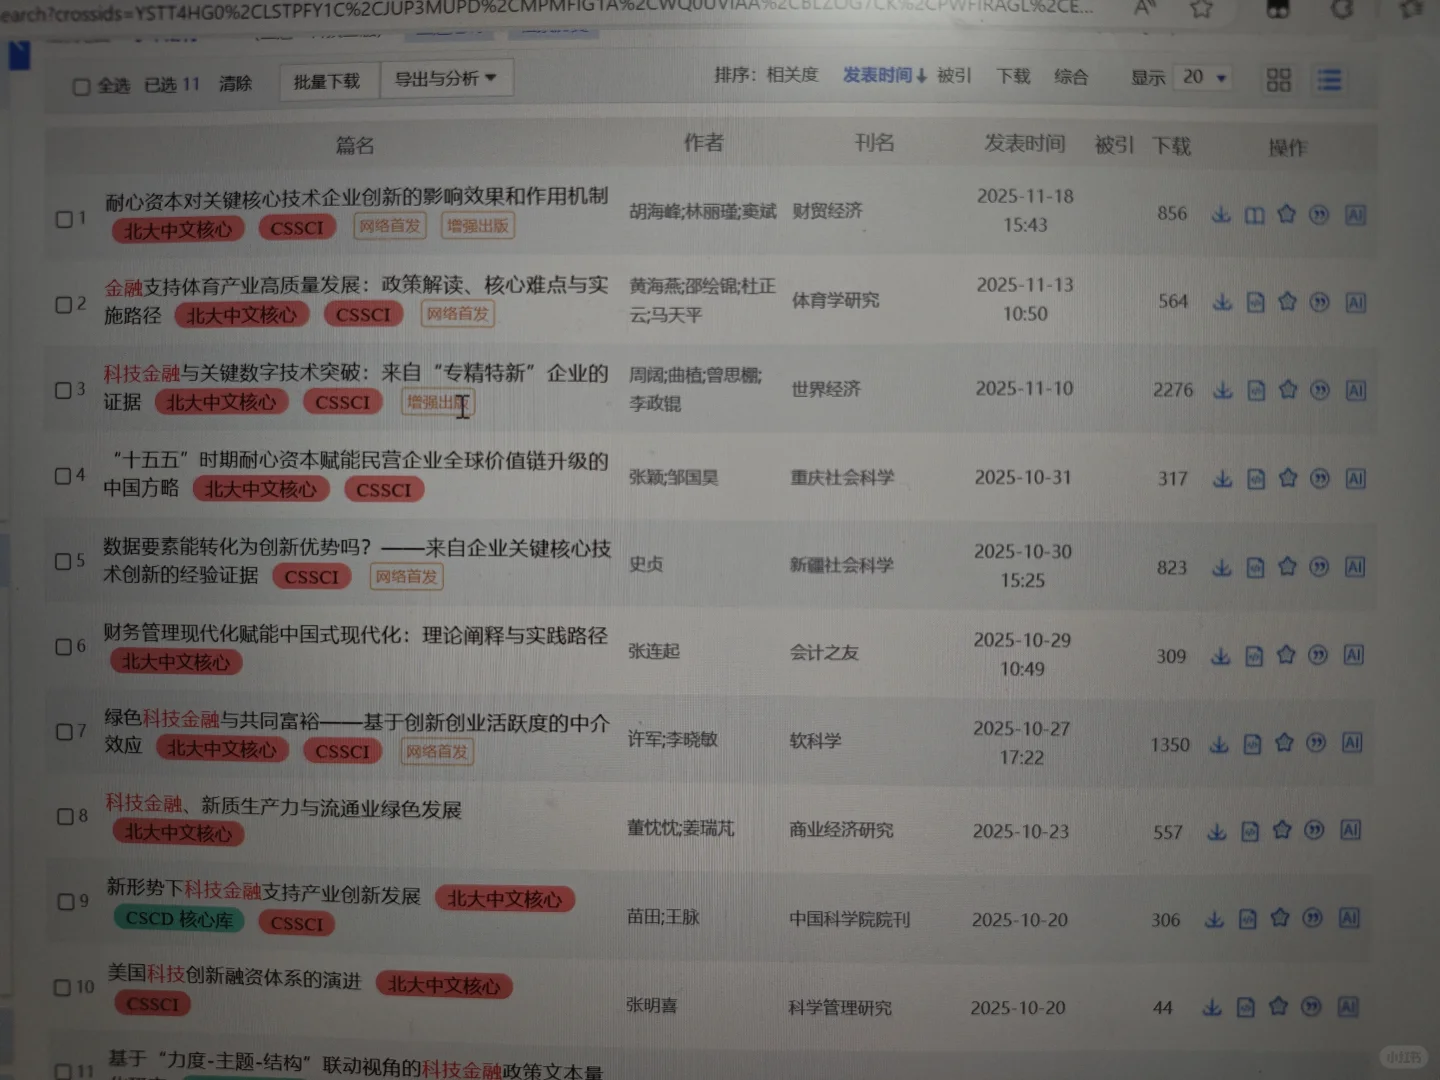Image resolution: width=1440 pixels, height=1080 pixels.
Task: Check the checkbox for article 2
Action: point(62,304)
